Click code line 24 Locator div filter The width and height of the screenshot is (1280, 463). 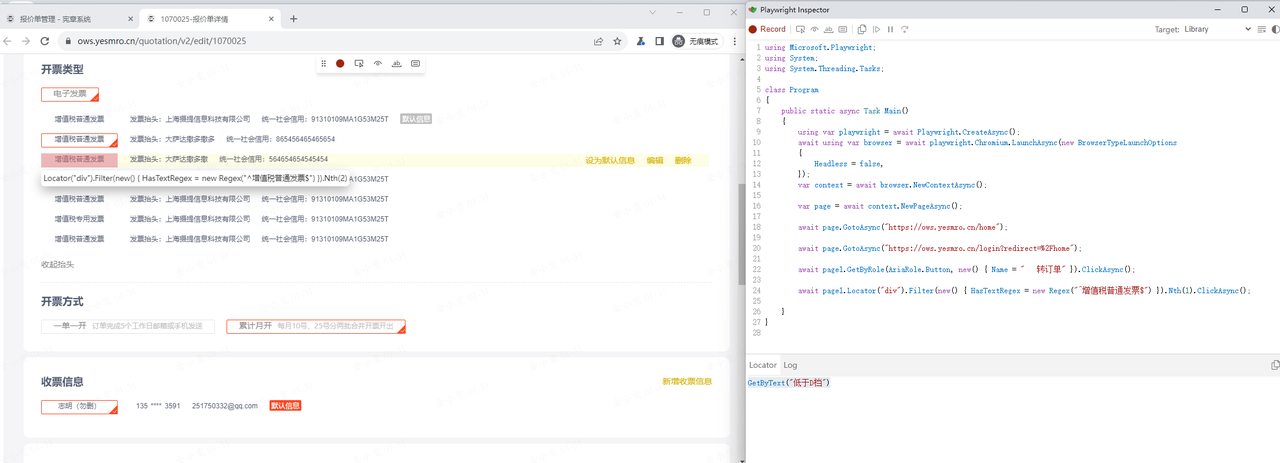click(x=1024, y=290)
